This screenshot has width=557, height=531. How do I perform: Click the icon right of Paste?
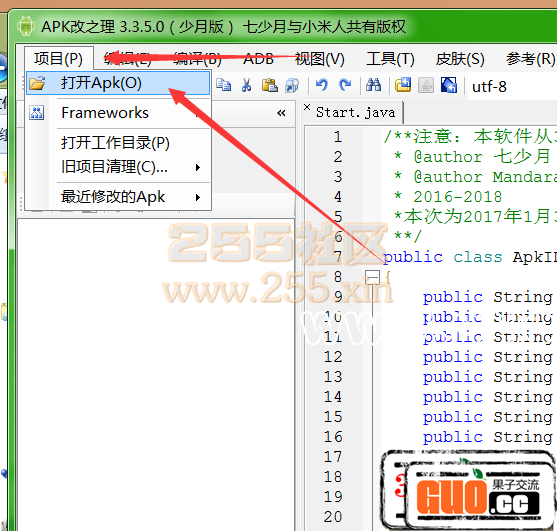tap(292, 85)
